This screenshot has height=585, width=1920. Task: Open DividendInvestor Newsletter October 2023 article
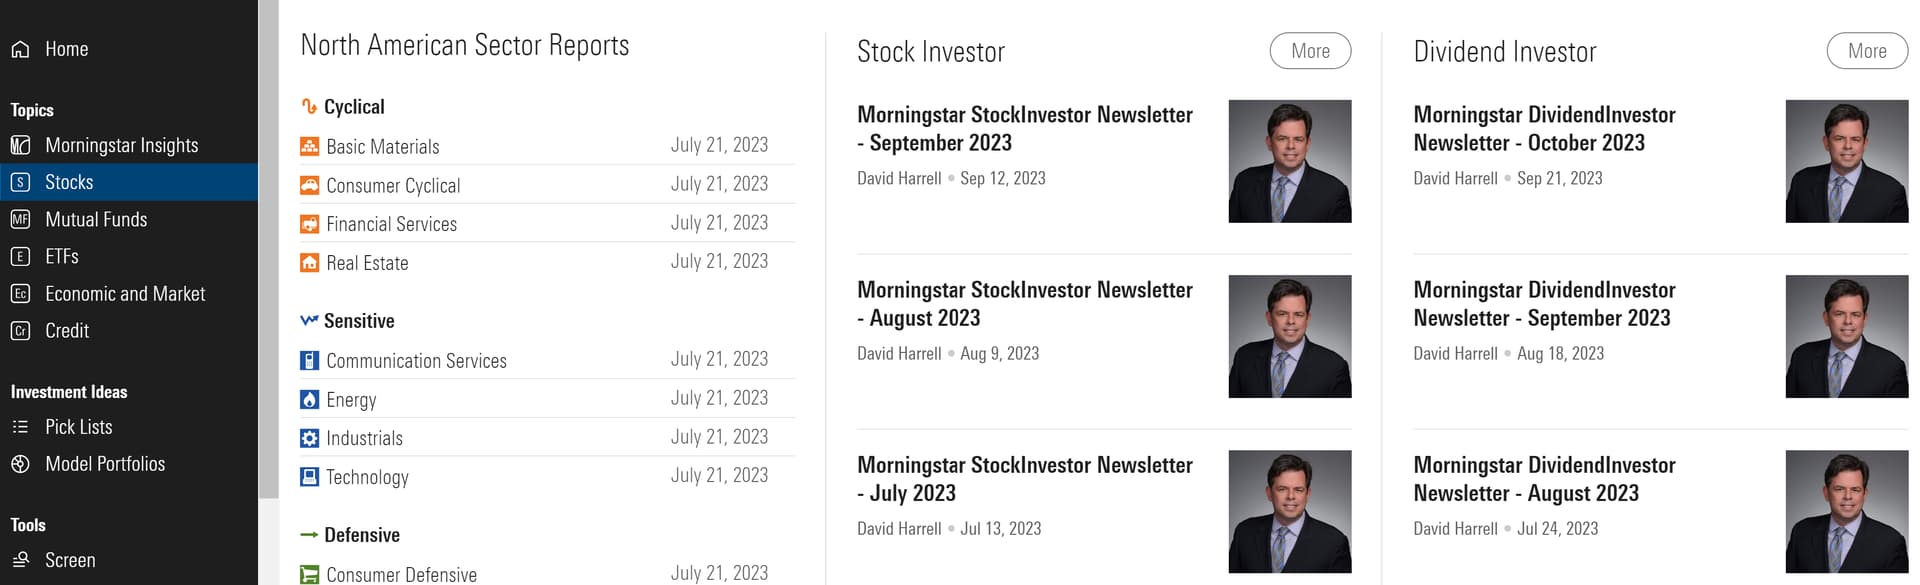click(x=1545, y=129)
